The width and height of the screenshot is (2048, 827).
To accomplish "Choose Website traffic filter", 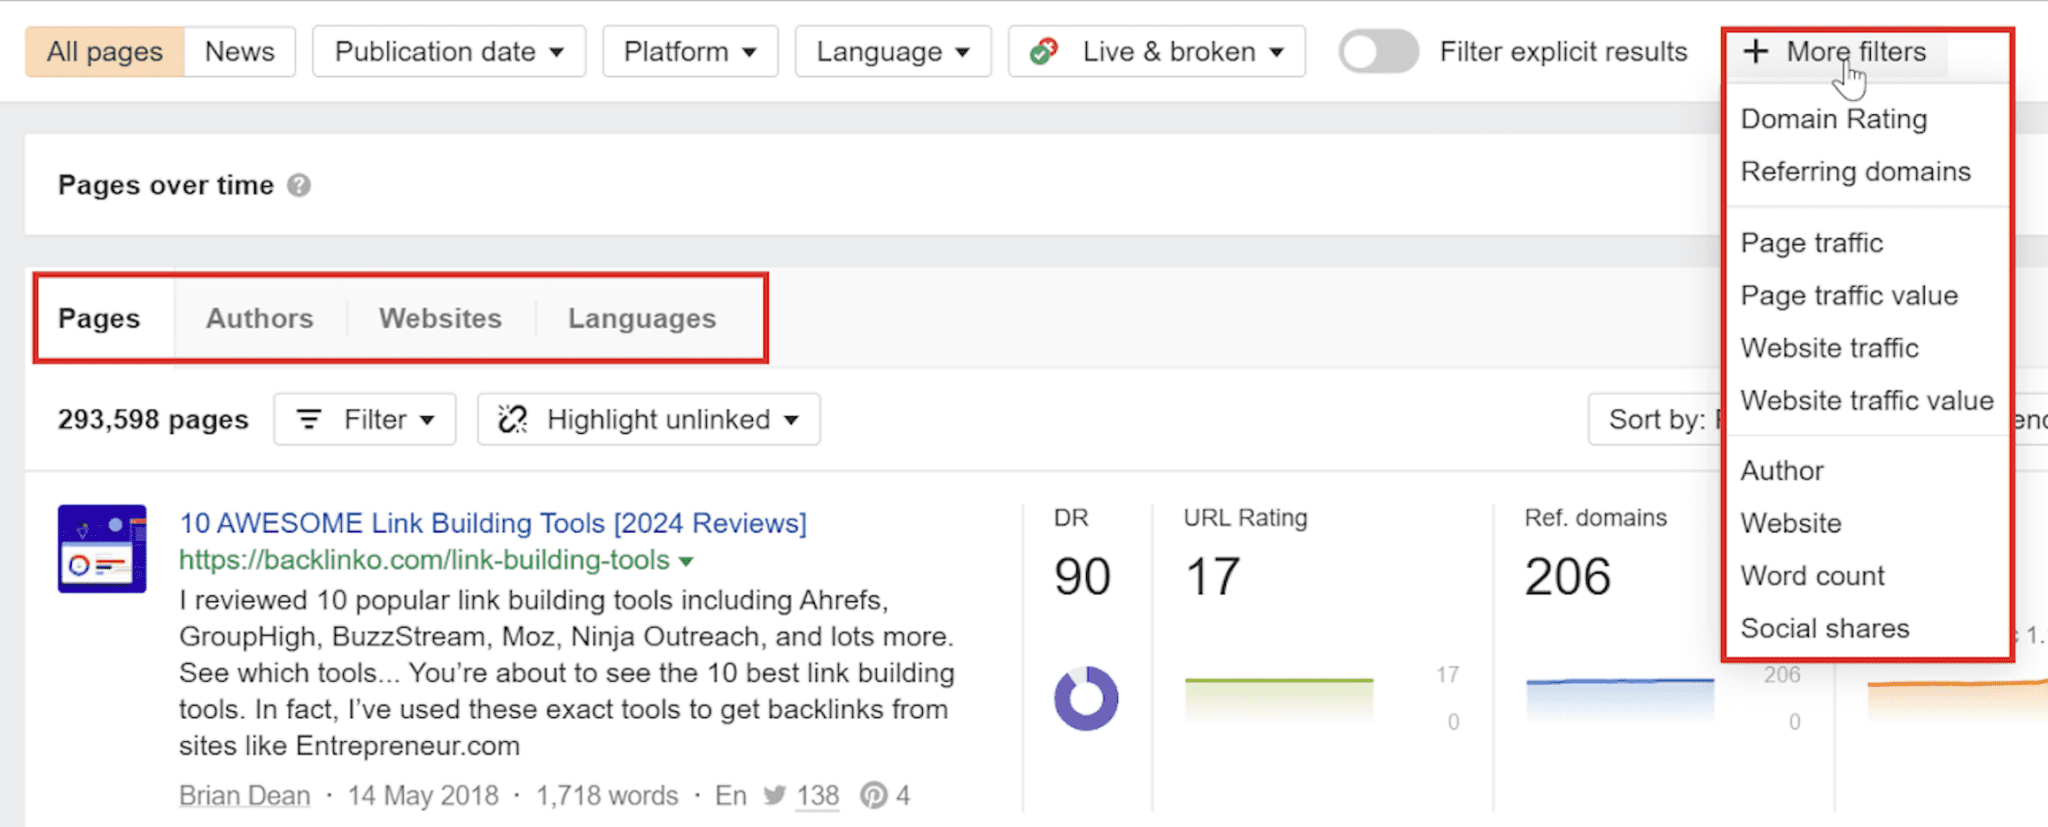I will point(1830,348).
